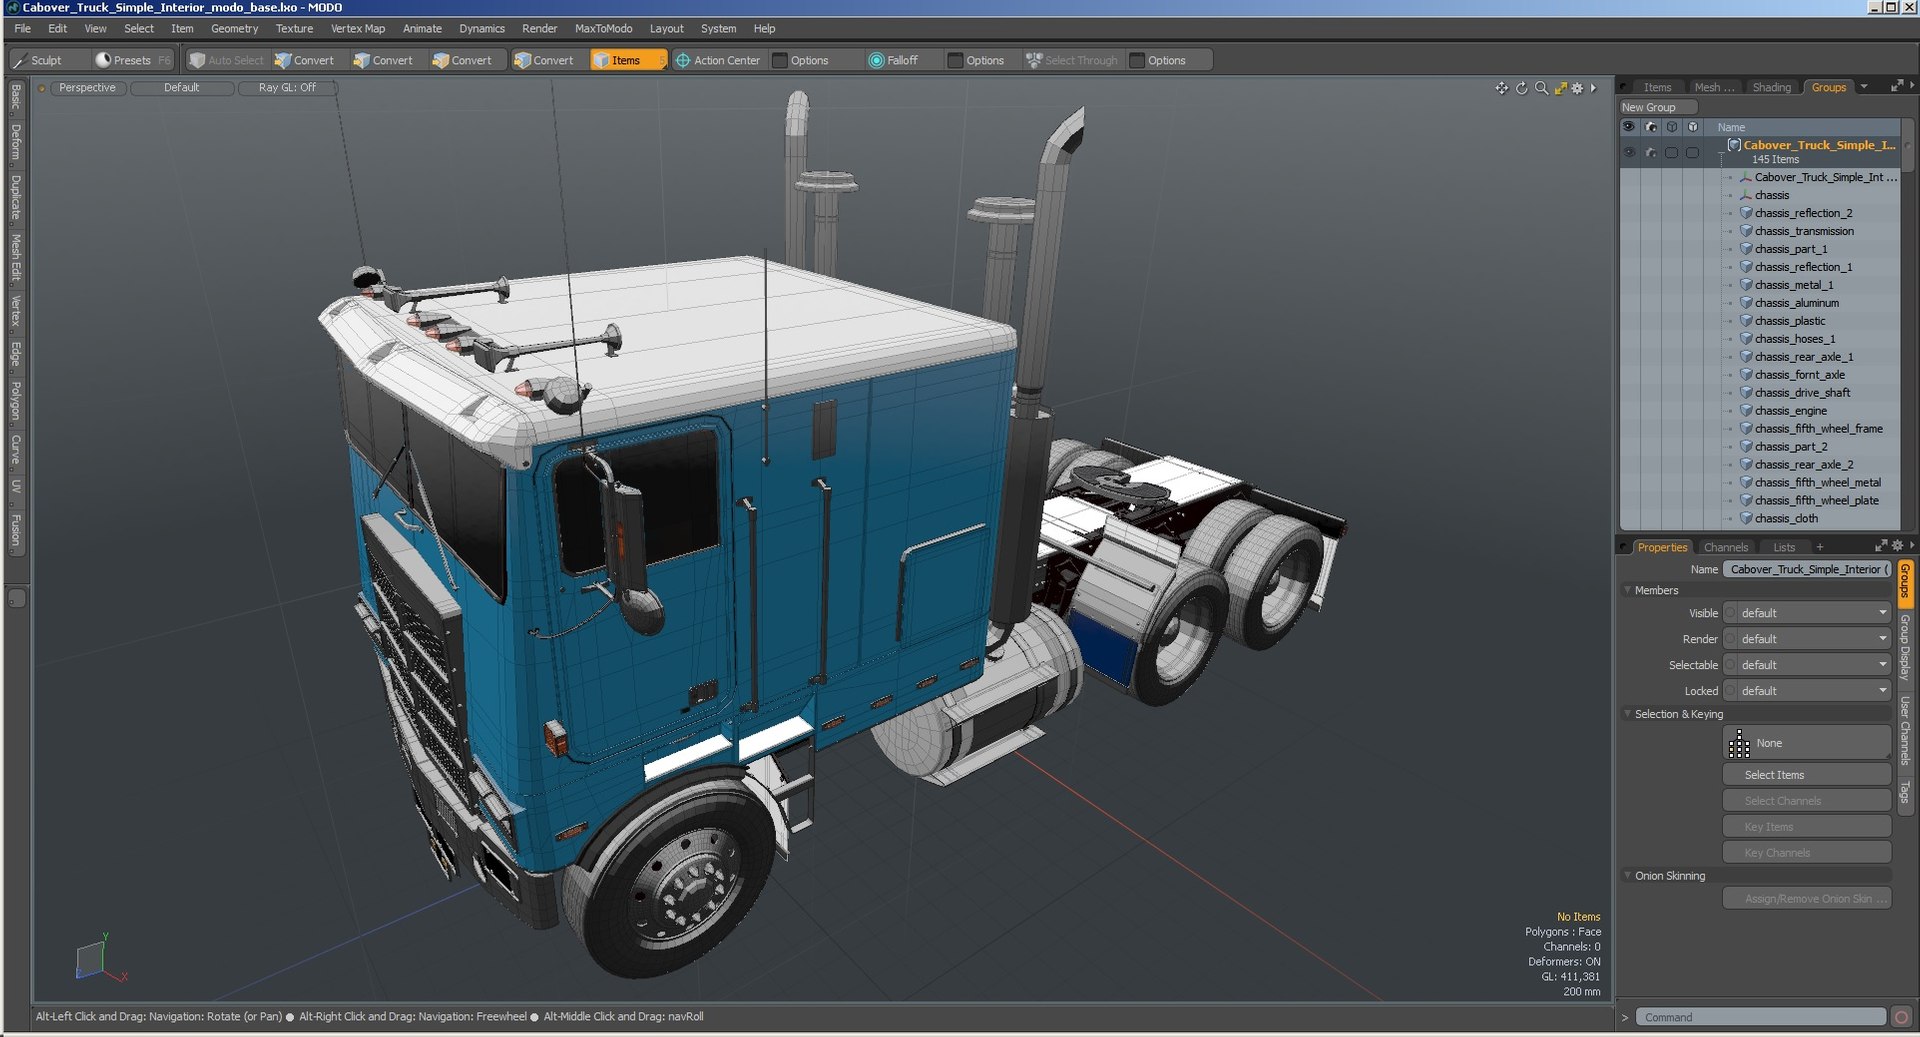Open the Texture menu

pyautogui.click(x=294, y=29)
